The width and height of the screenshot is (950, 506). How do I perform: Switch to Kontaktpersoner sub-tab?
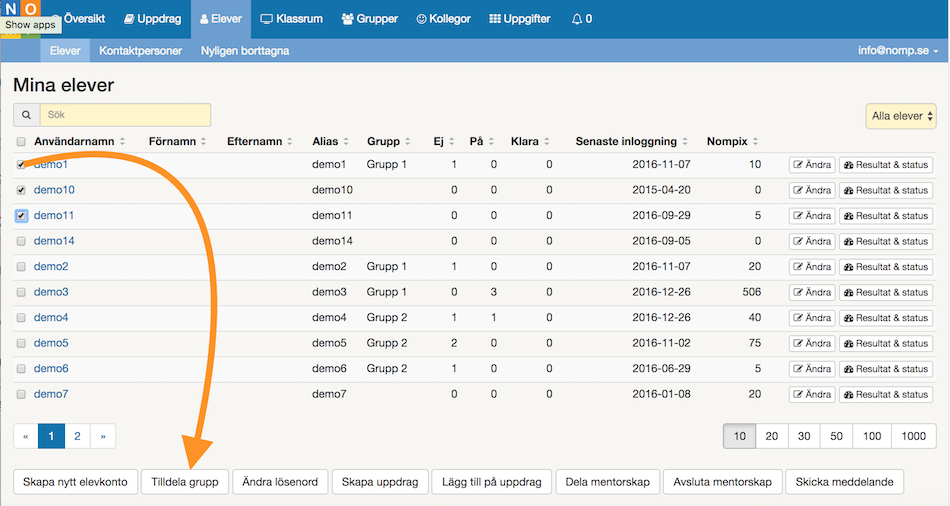140,50
